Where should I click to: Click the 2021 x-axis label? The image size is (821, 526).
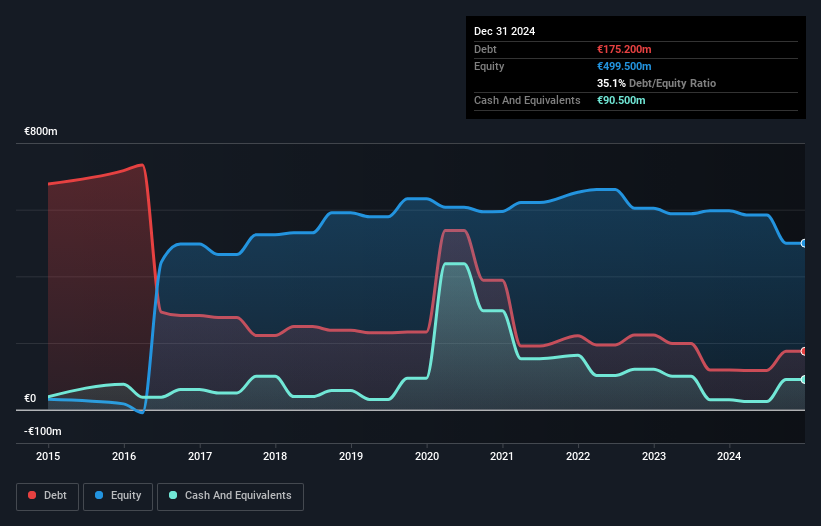click(x=502, y=456)
